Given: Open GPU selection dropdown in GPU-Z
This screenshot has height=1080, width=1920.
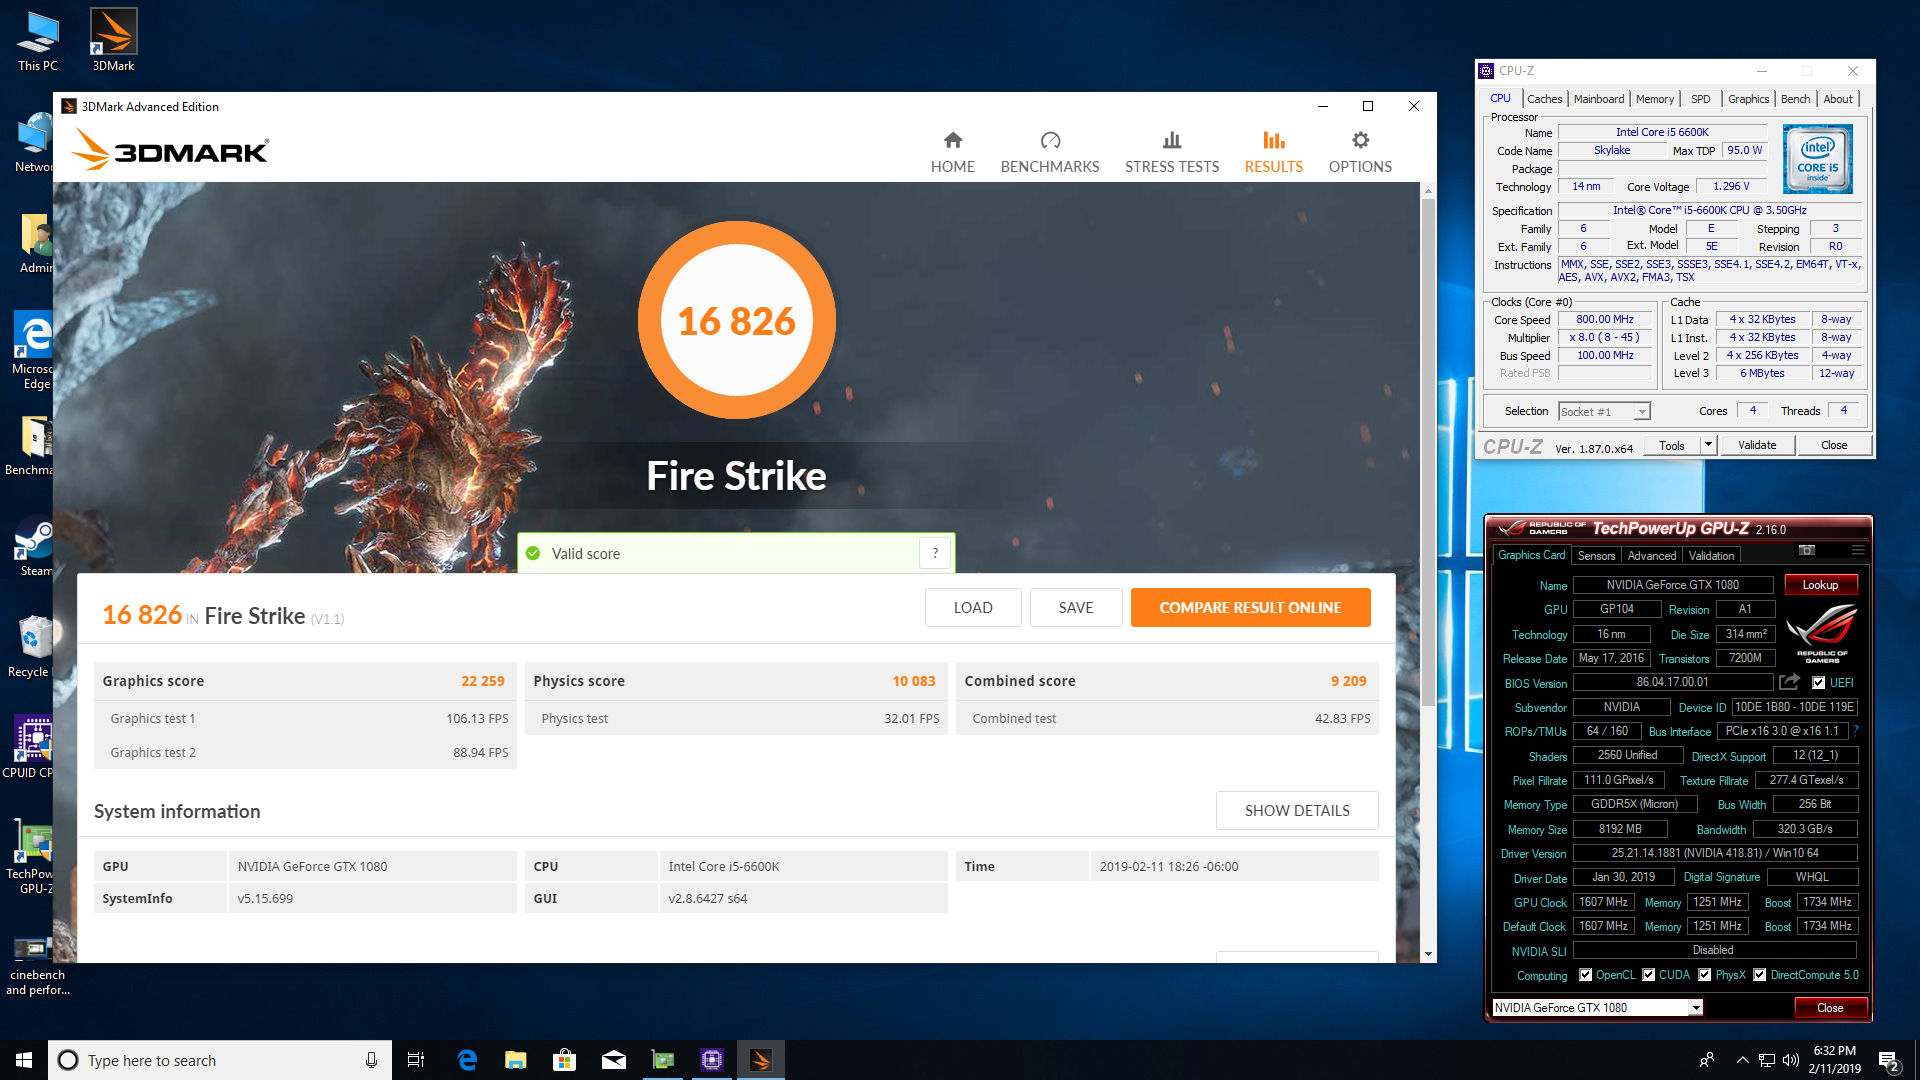Looking at the screenshot, I should (x=1695, y=1008).
